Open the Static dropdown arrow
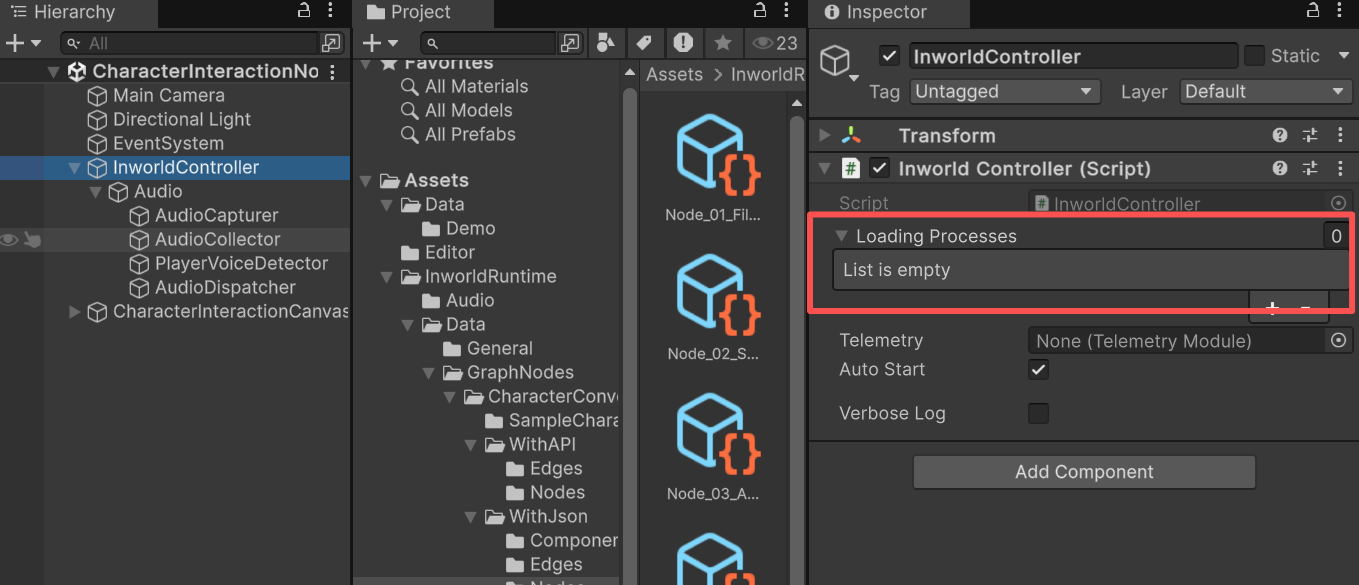The width and height of the screenshot is (1359, 585). (1344, 56)
